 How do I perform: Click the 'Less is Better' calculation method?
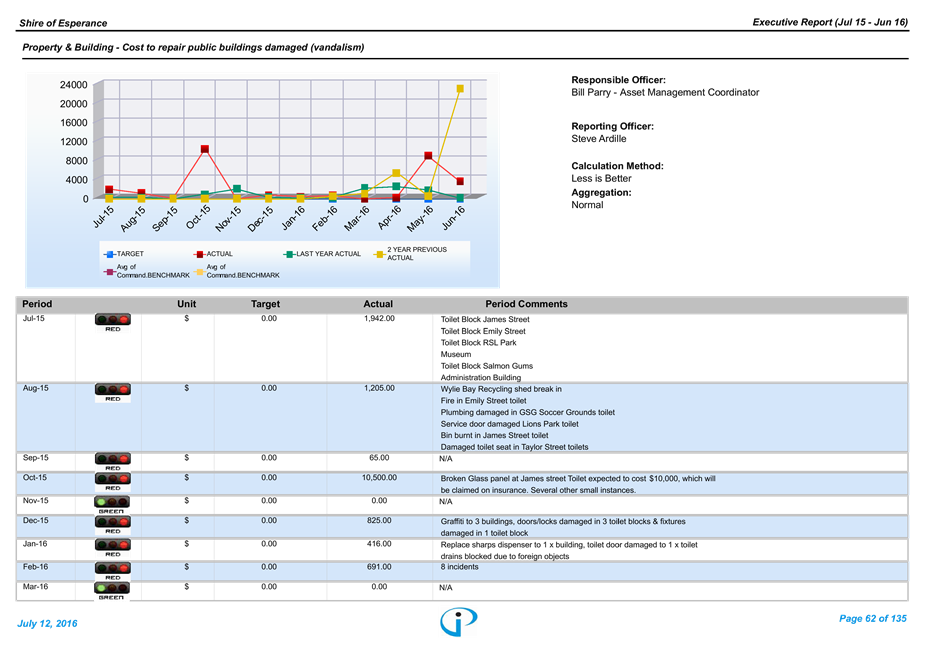click(601, 178)
